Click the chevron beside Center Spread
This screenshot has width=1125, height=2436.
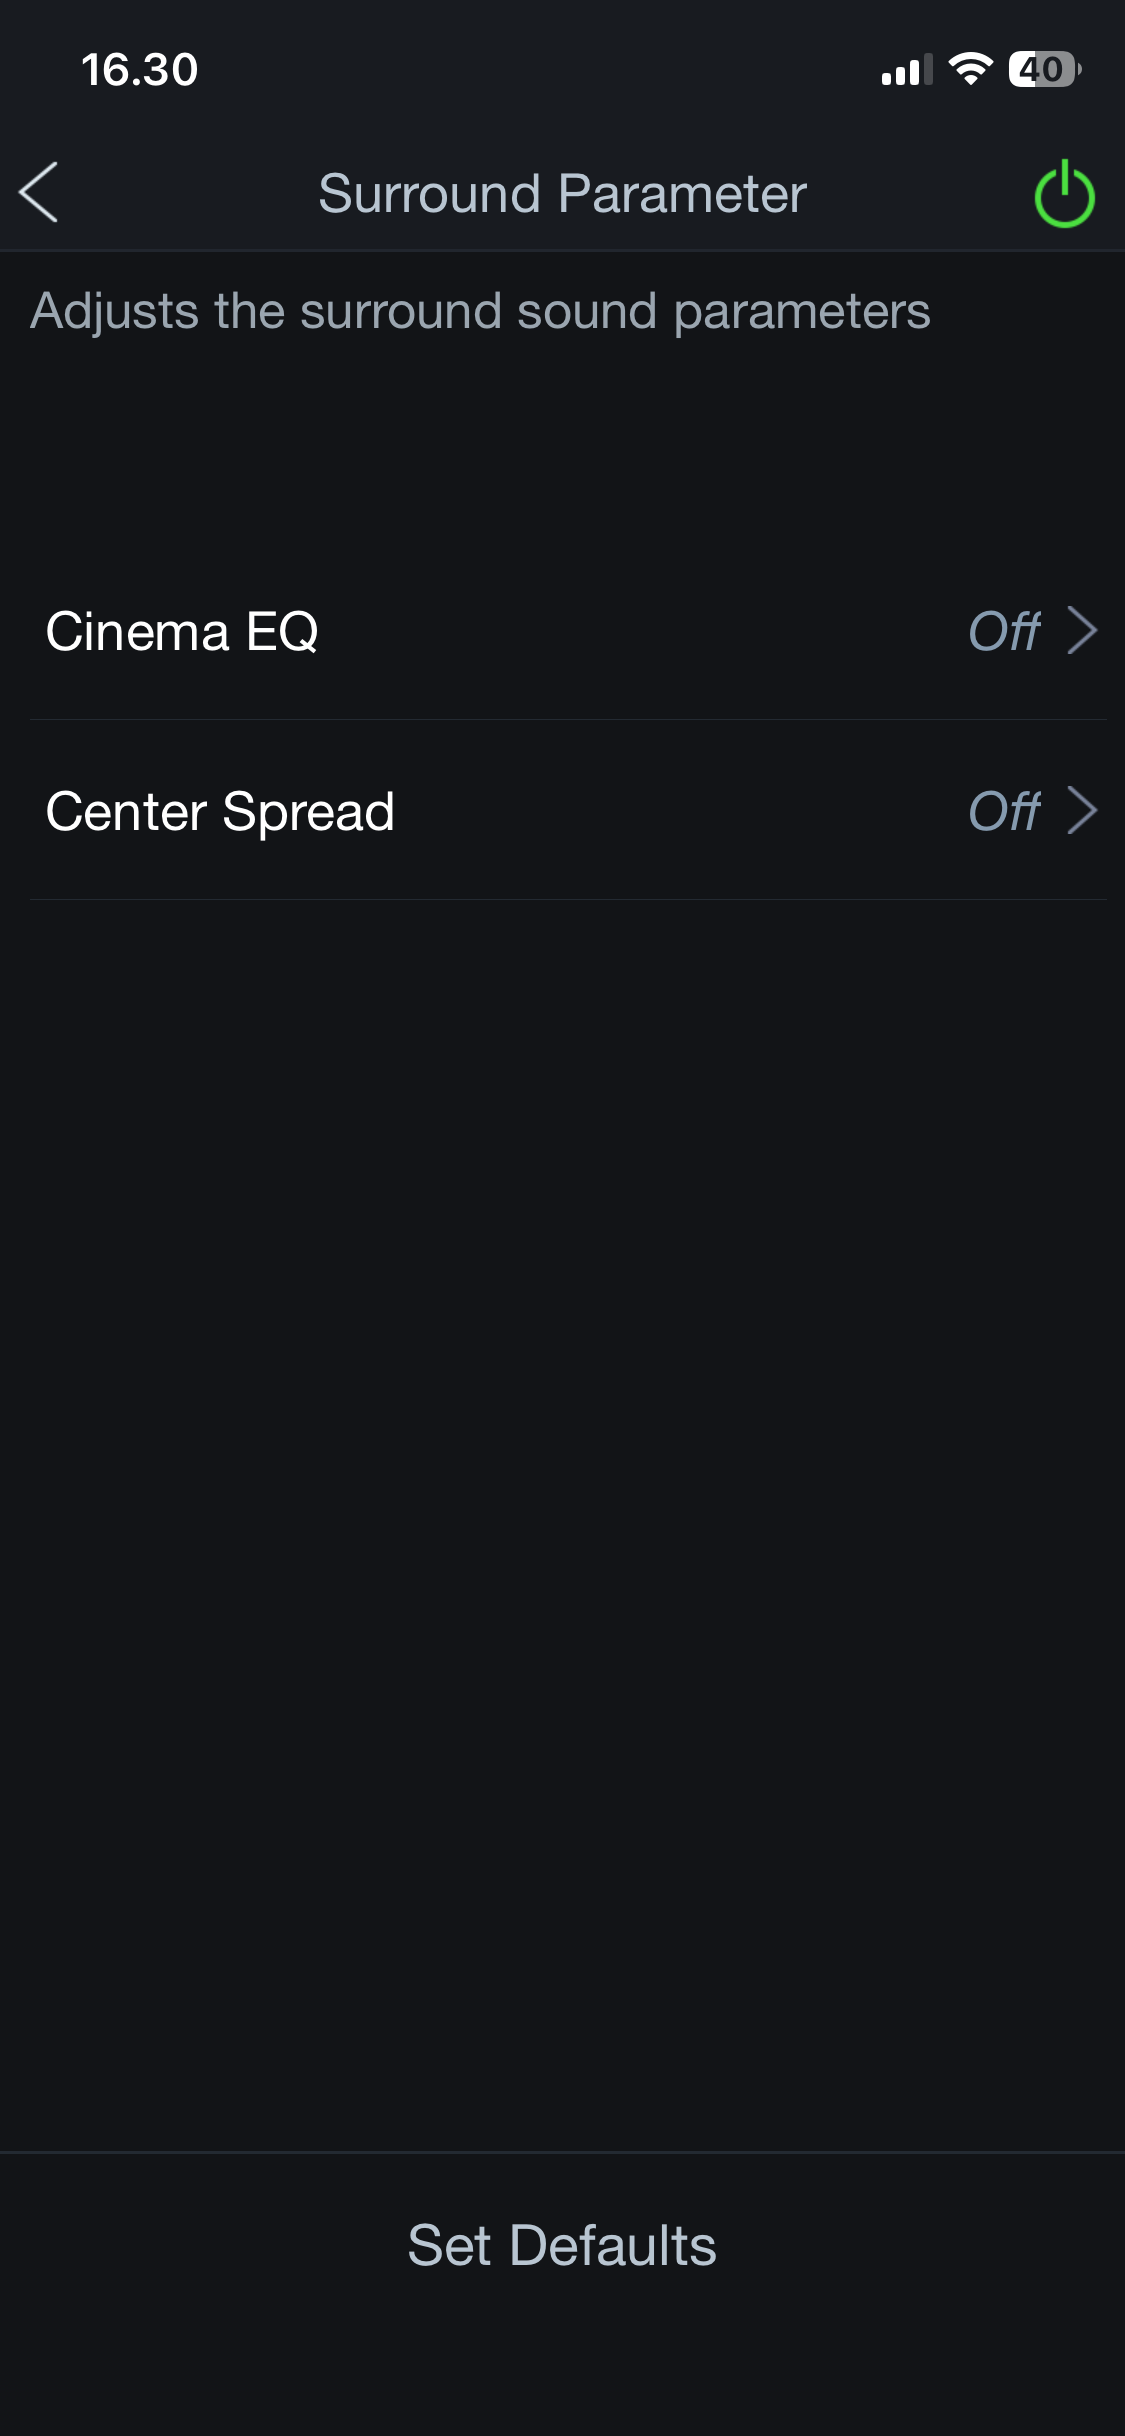(1082, 811)
